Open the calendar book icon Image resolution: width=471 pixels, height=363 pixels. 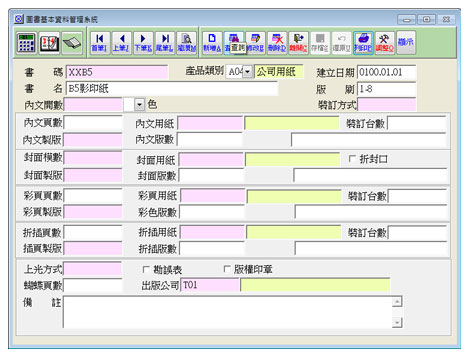click(x=49, y=43)
